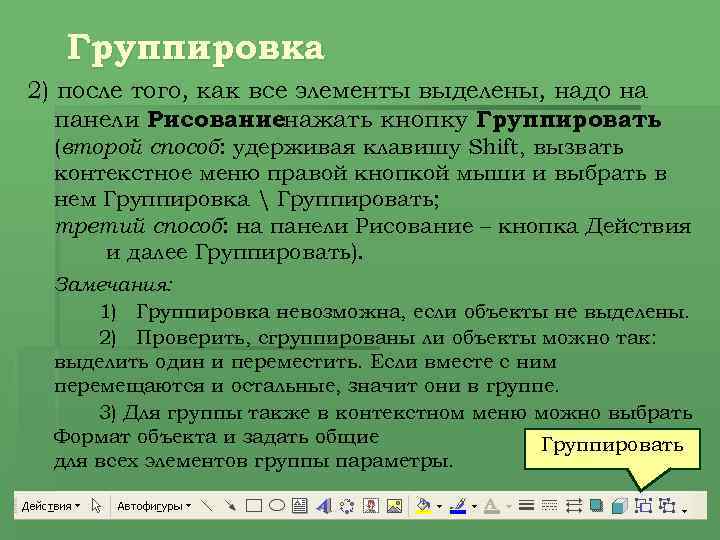Expand the font color dropdown arrow

pyautogui.click(x=509, y=507)
